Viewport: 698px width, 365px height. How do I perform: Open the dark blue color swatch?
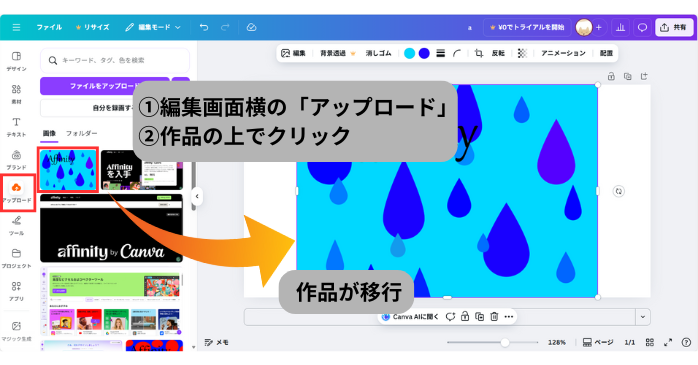pos(424,53)
